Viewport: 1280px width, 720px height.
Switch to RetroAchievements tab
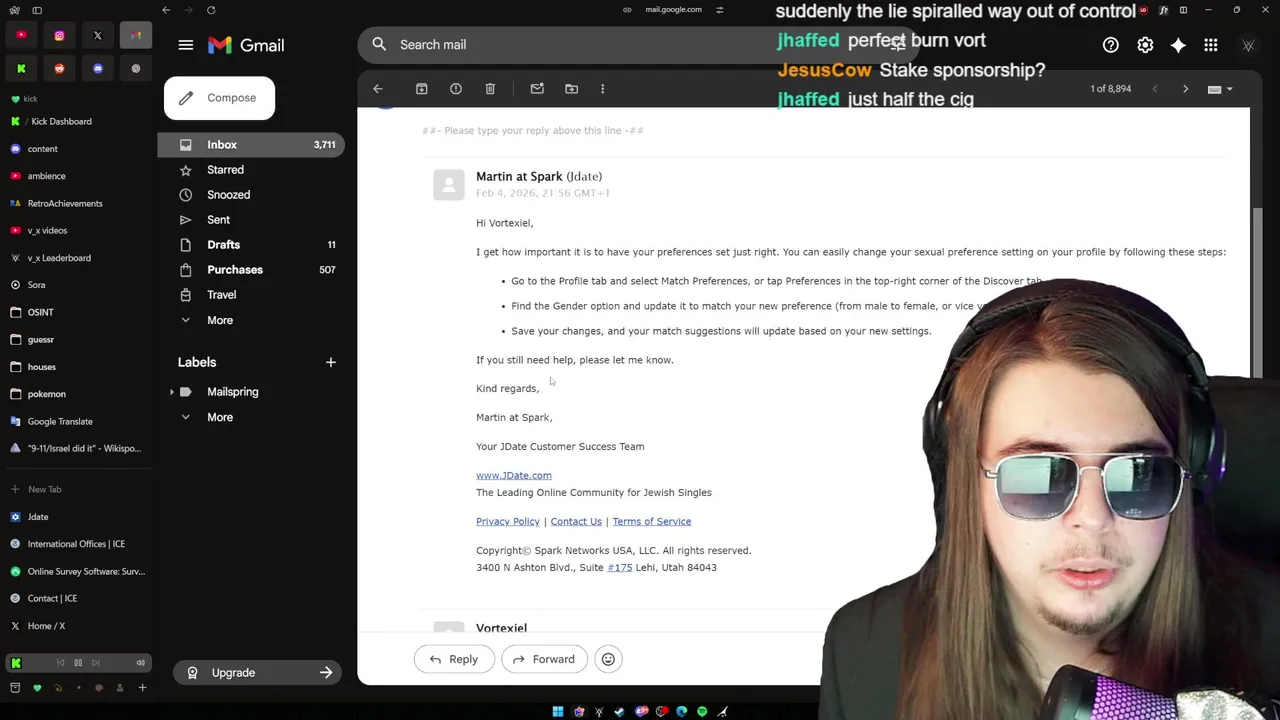click(77, 203)
